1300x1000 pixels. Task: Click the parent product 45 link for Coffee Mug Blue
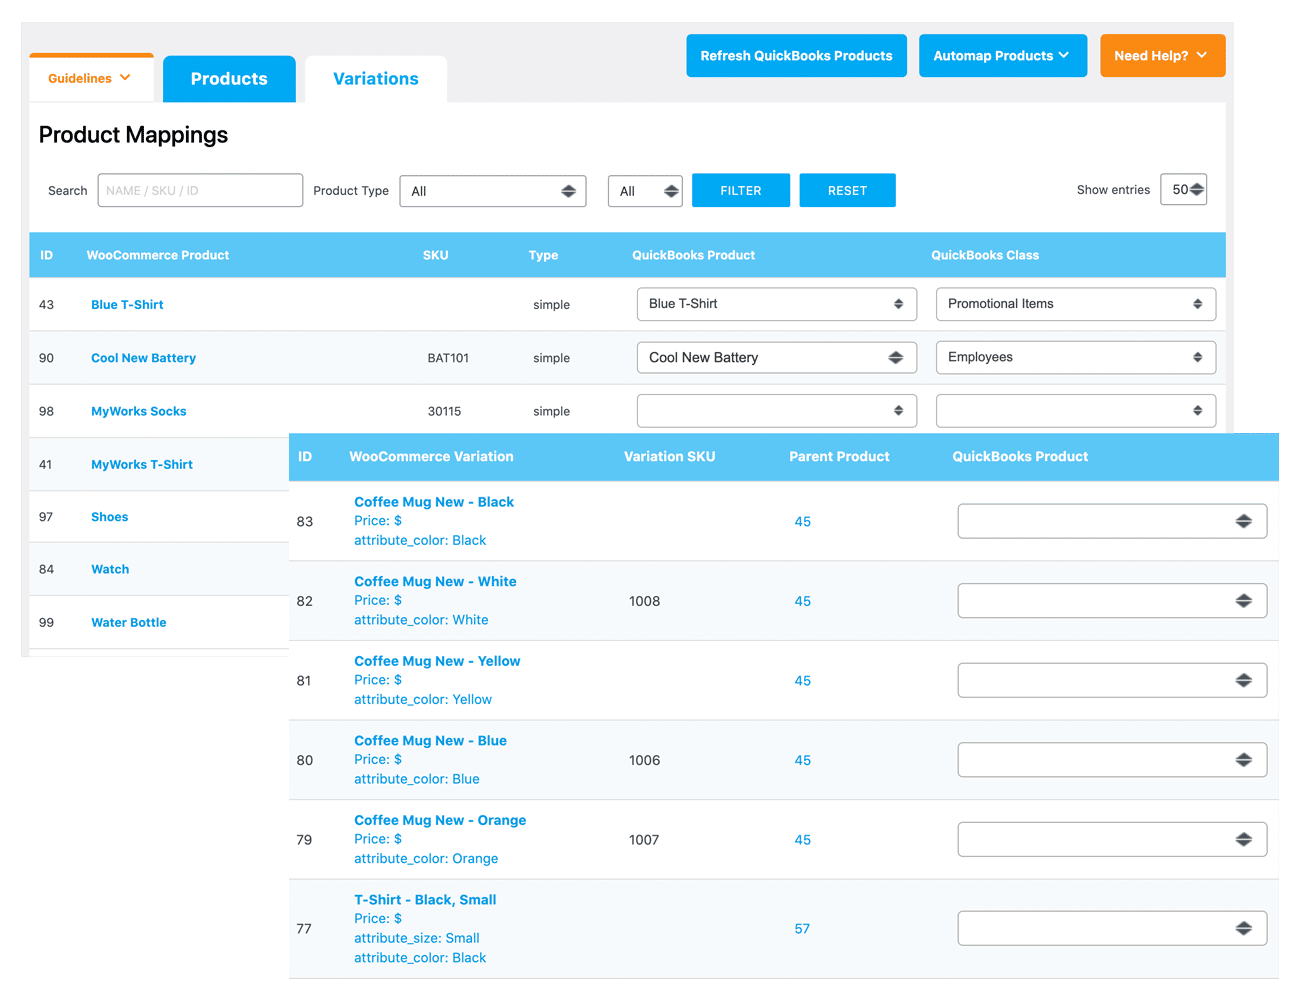point(803,760)
